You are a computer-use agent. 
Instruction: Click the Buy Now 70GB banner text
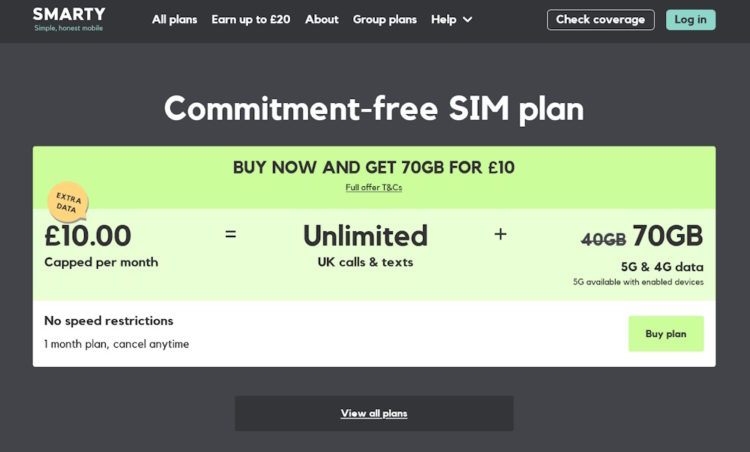click(374, 167)
